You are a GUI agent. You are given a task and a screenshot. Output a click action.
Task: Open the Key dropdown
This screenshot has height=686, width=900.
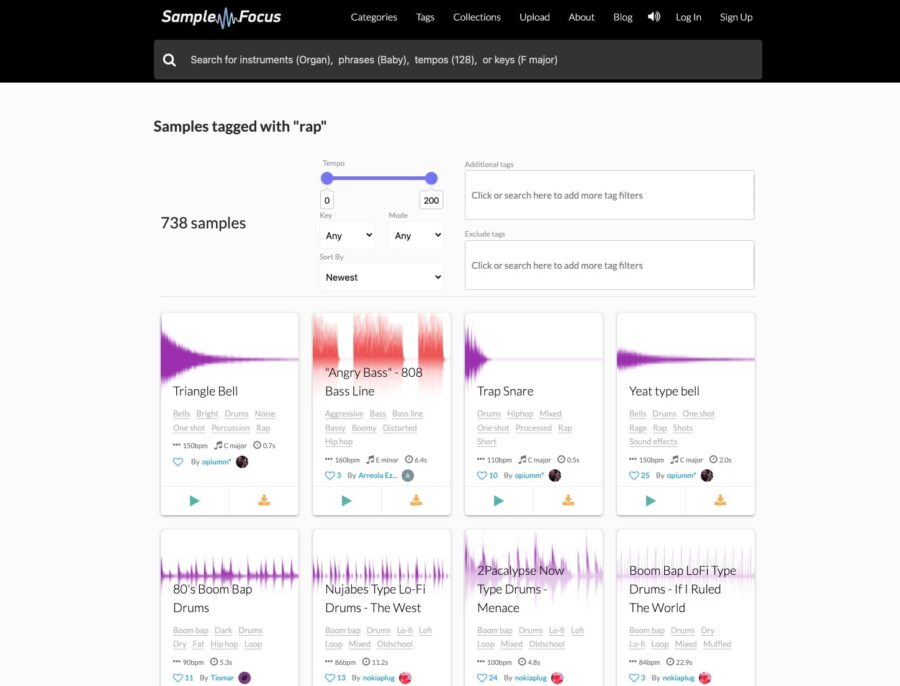tap(346, 236)
